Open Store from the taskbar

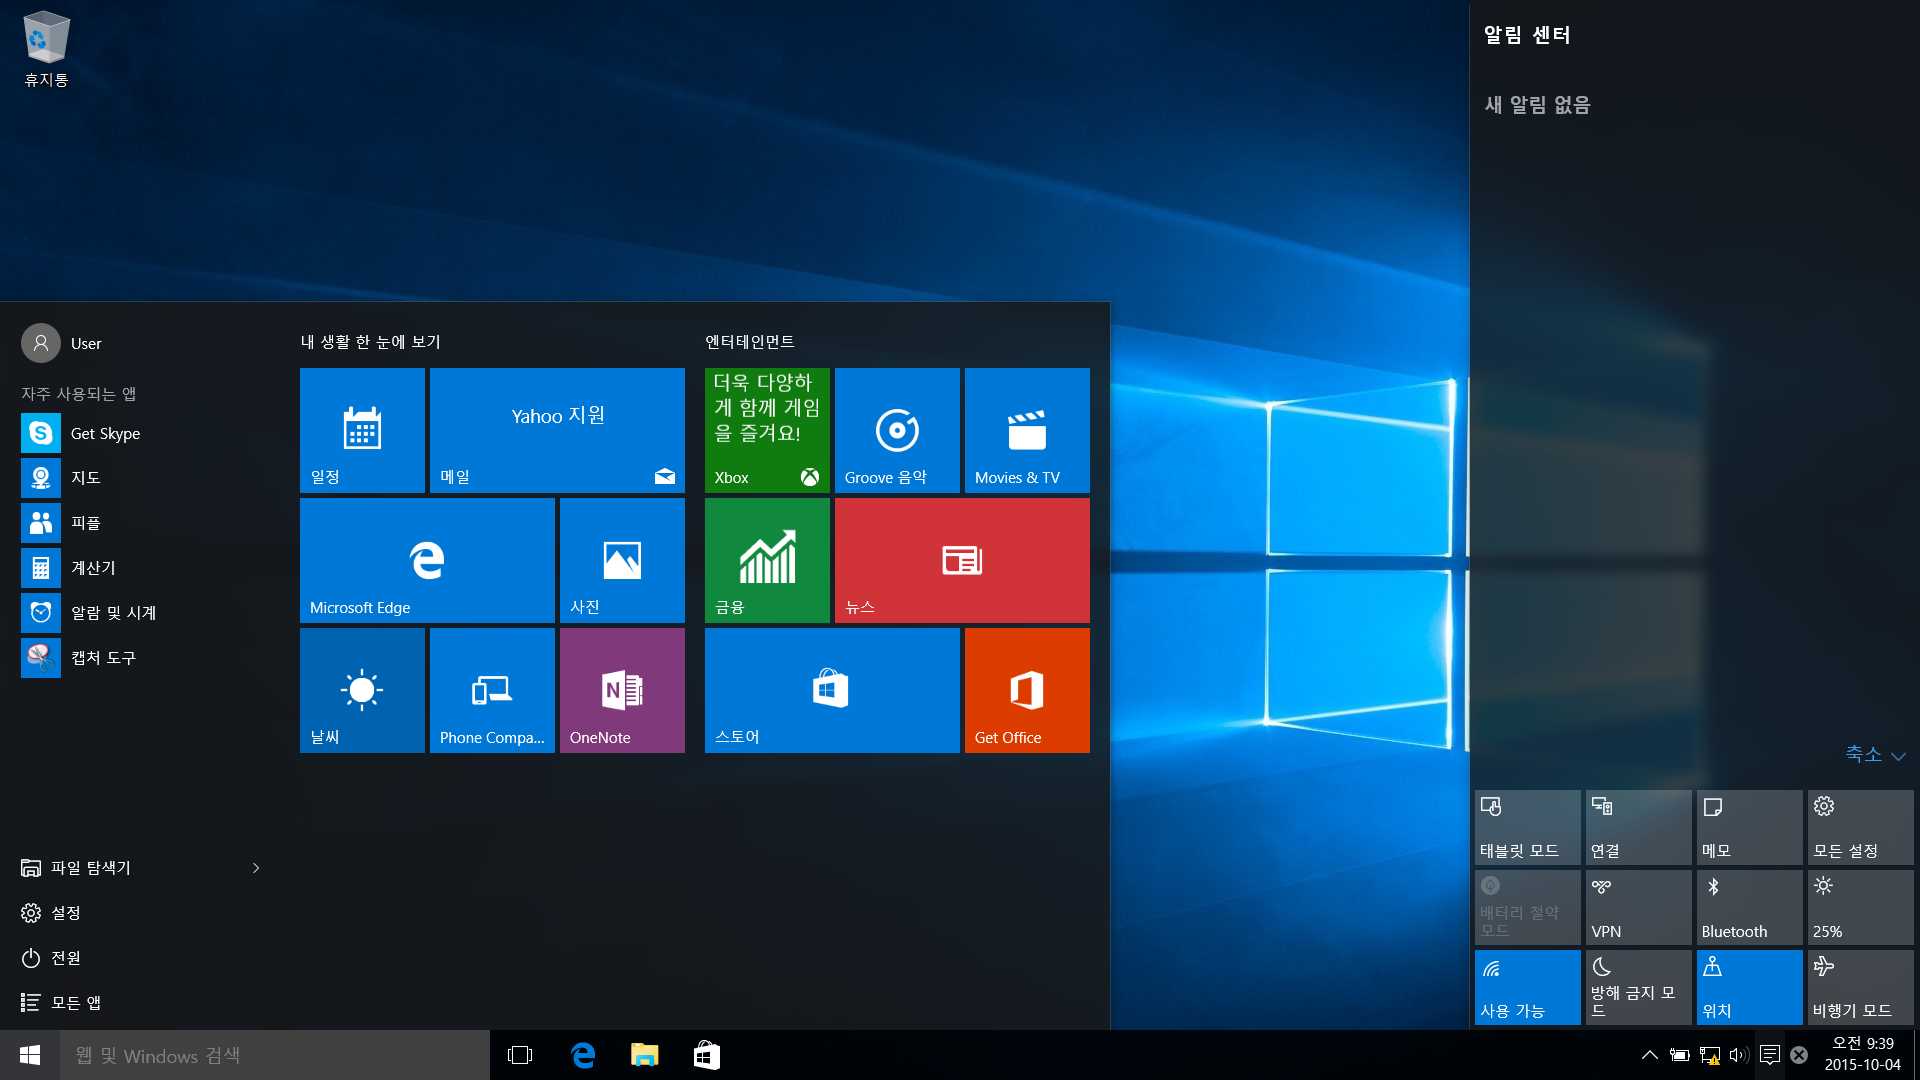point(706,1055)
